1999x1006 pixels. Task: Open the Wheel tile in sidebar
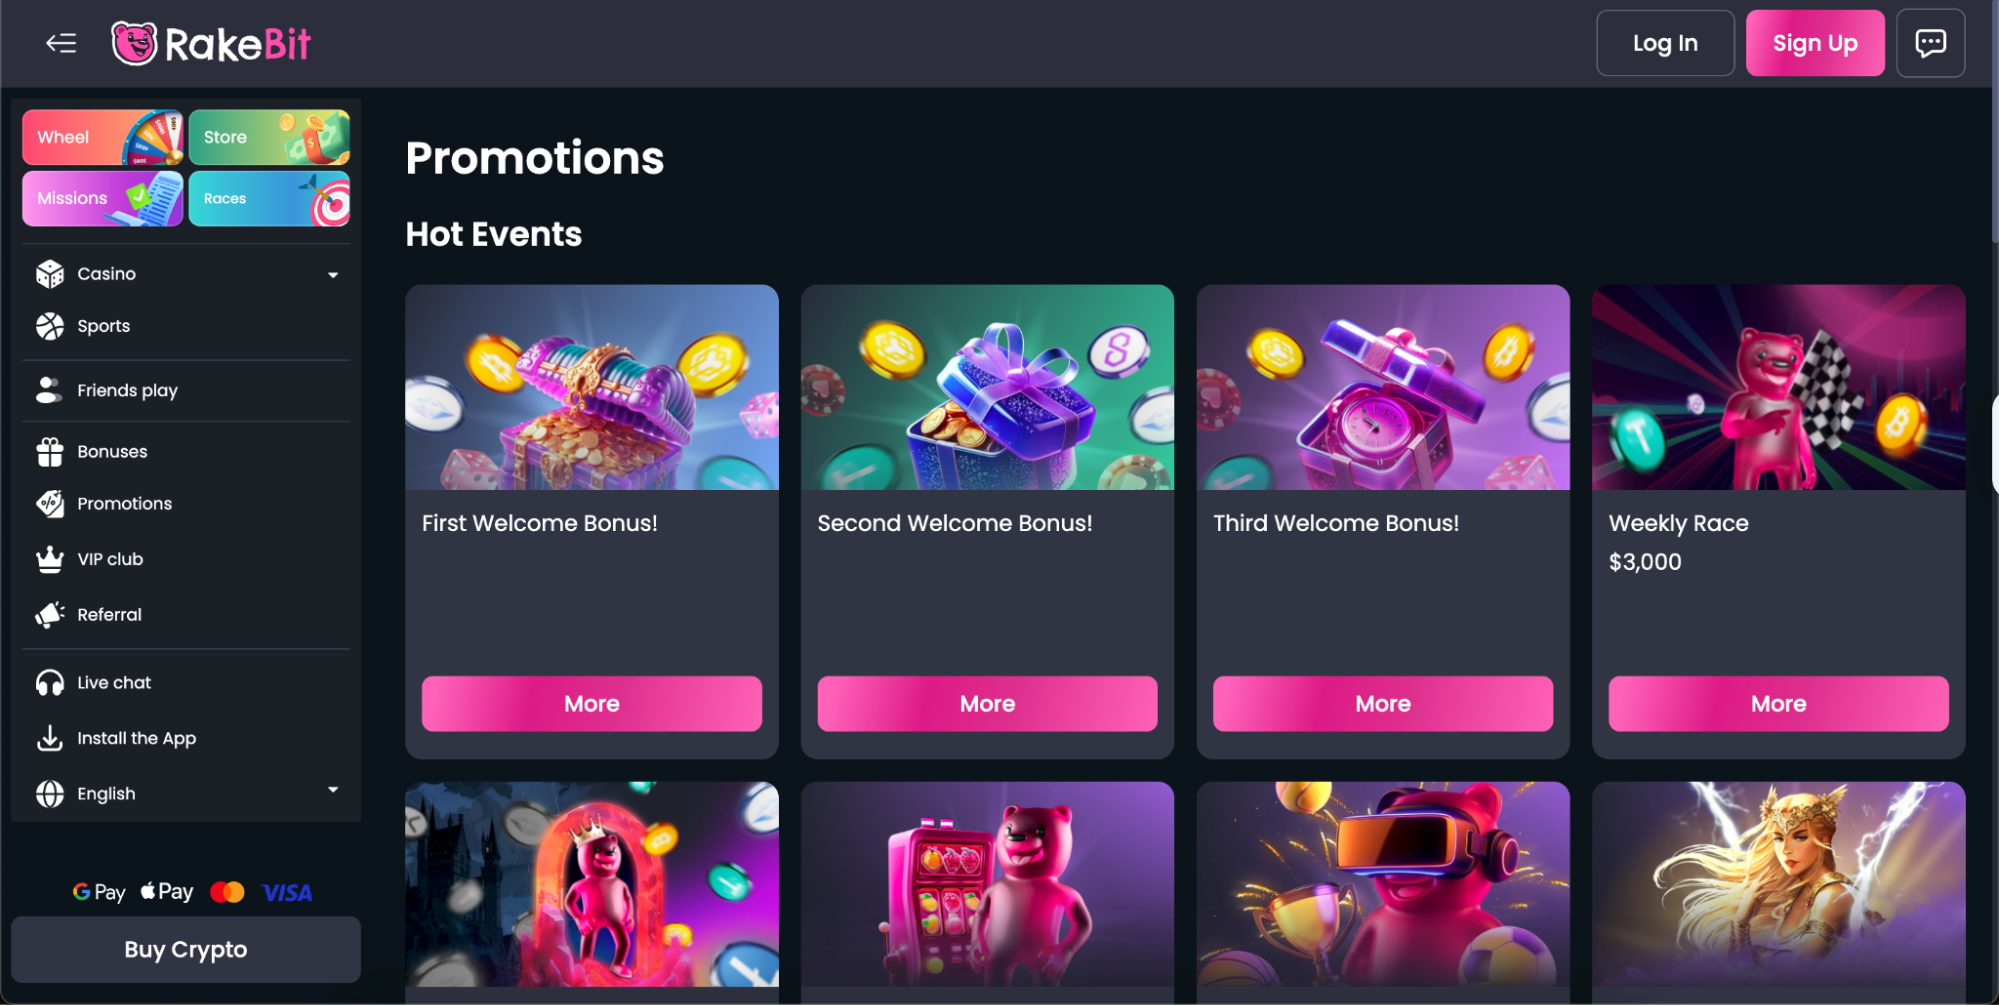click(103, 137)
